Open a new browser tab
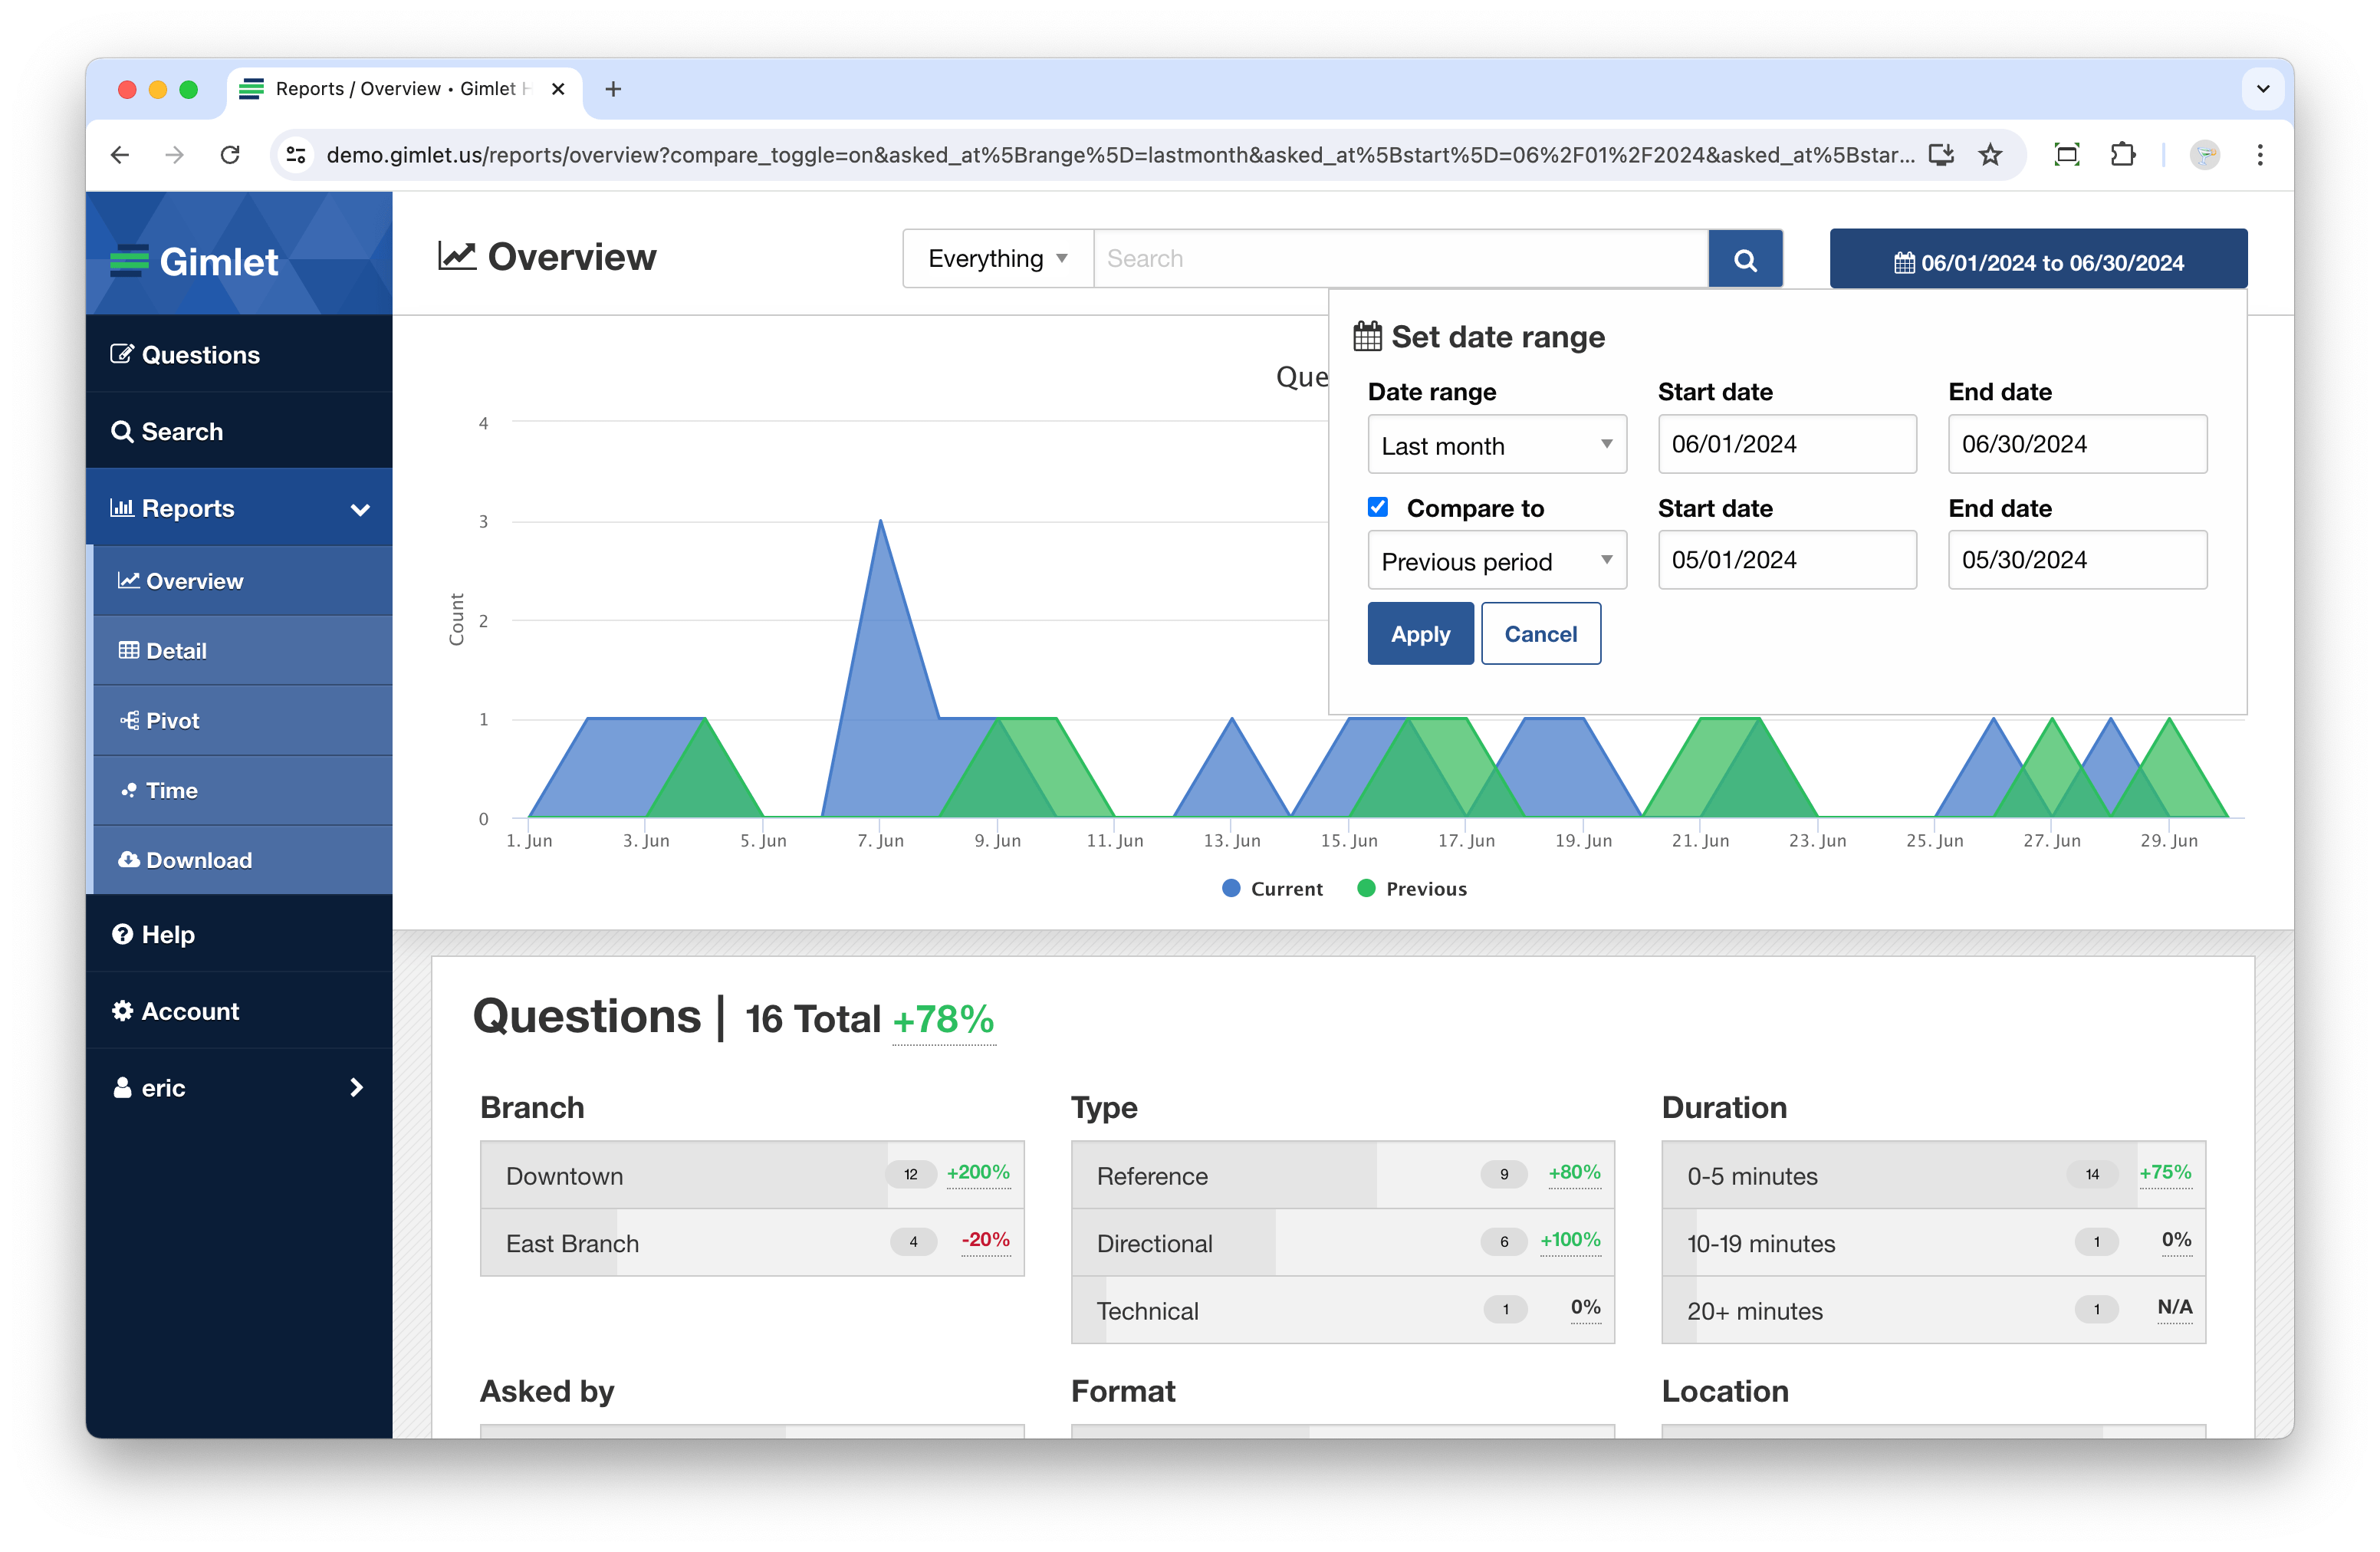2380x1552 pixels. click(613, 89)
